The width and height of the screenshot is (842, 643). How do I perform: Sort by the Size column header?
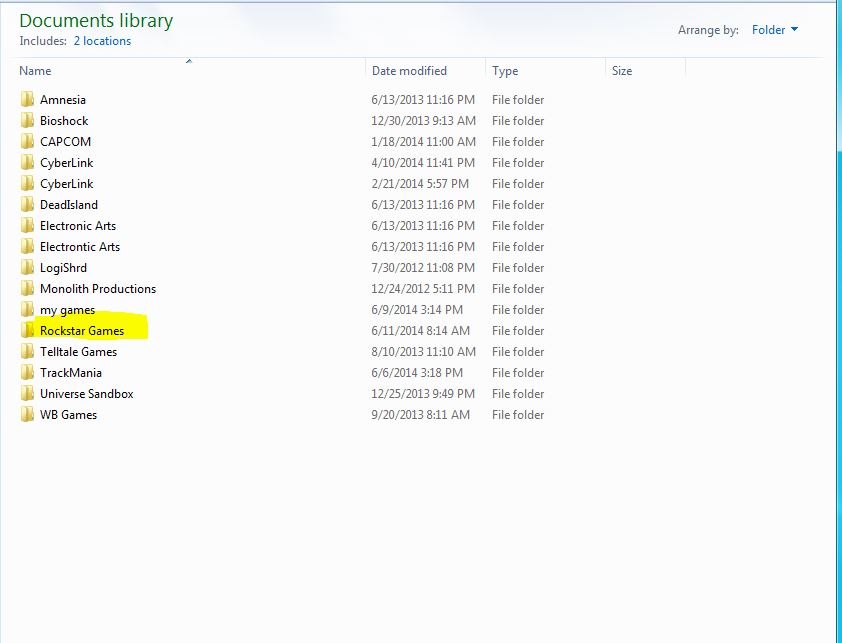coord(622,71)
